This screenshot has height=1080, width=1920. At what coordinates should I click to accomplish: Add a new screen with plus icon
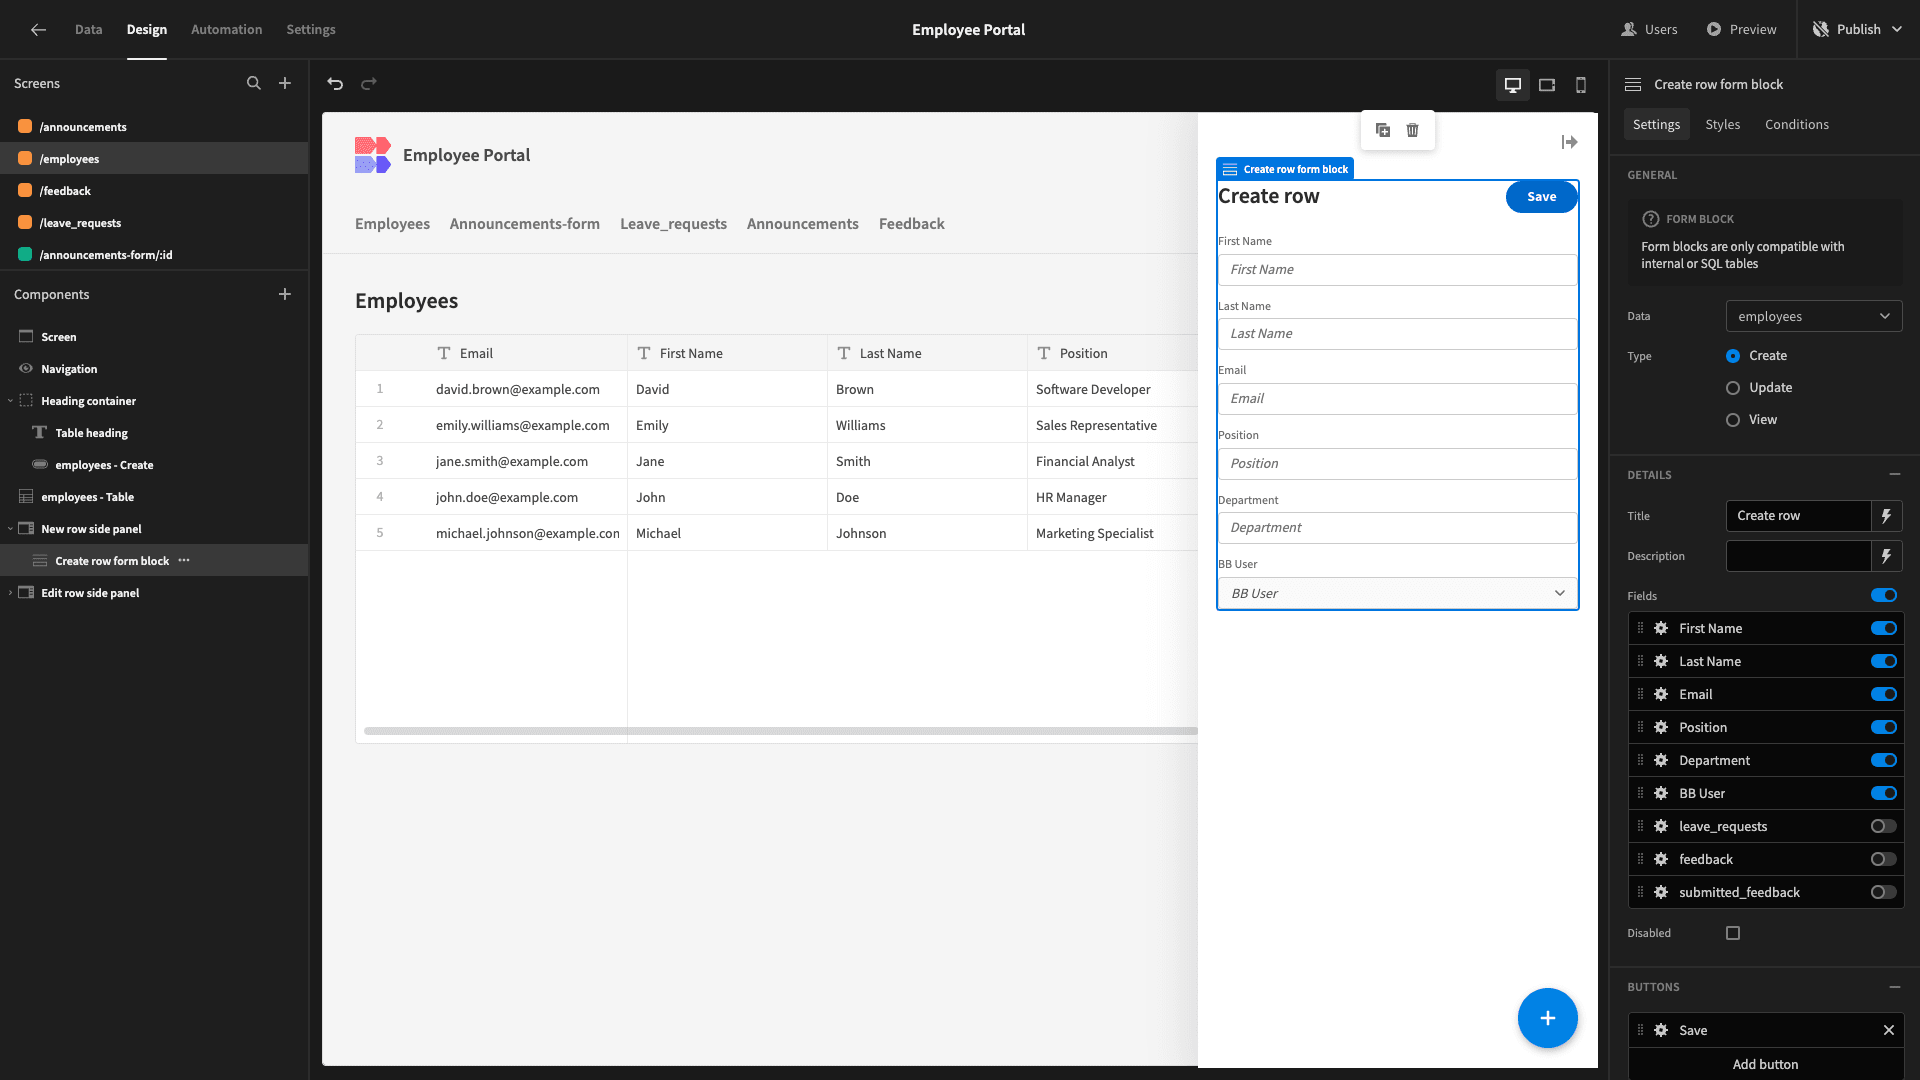(x=285, y=84)
